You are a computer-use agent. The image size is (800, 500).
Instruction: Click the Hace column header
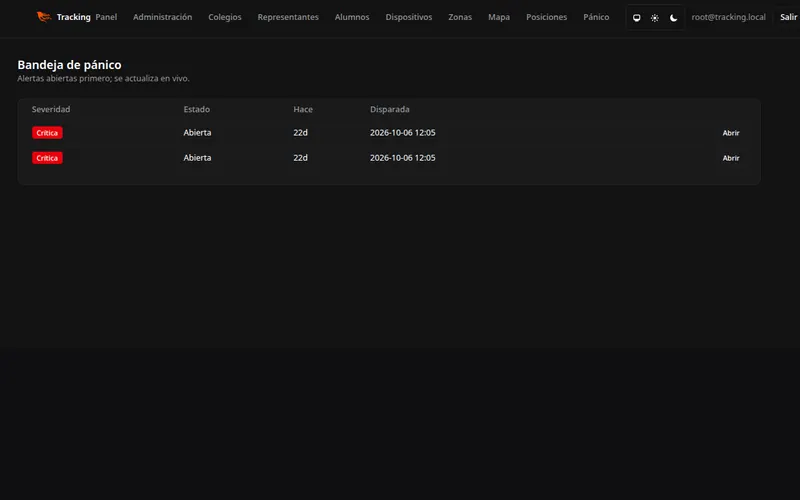click(303, 109)
